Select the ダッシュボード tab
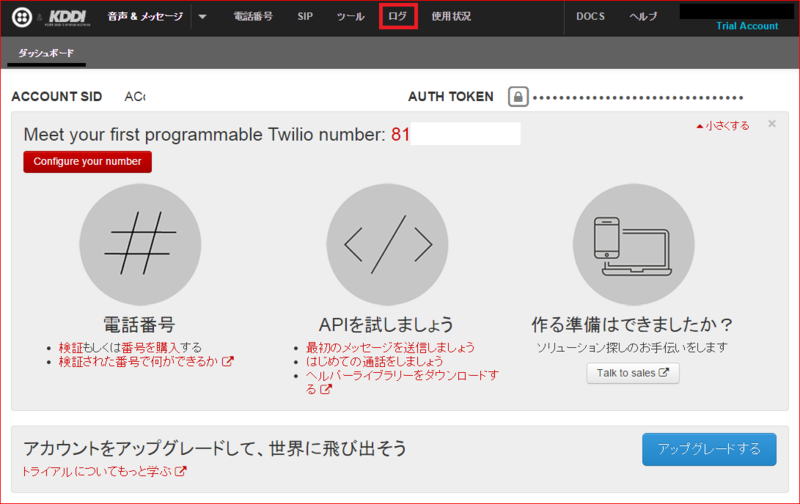Viewport: 800px width, 504px height. point(46,53)
